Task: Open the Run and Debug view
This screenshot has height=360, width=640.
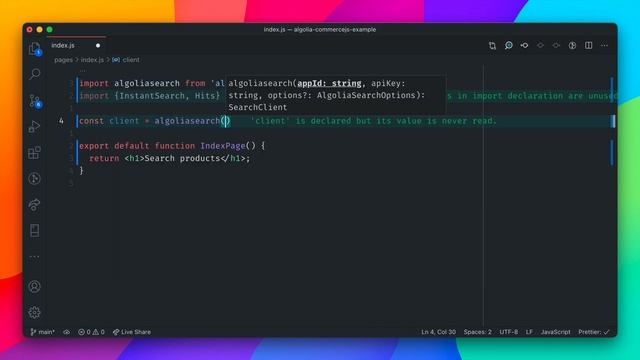Action: point(35,127)
